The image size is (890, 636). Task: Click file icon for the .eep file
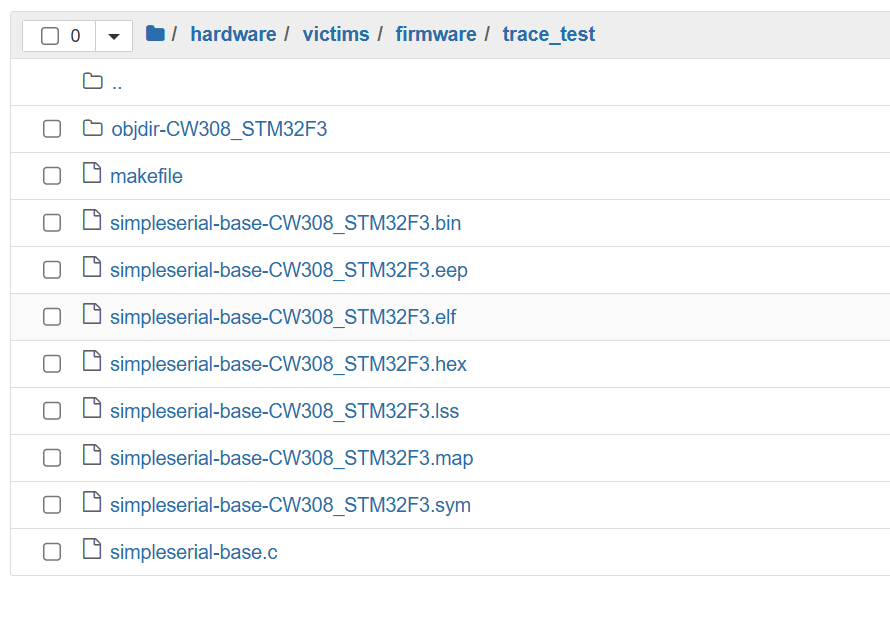point(92,267)
